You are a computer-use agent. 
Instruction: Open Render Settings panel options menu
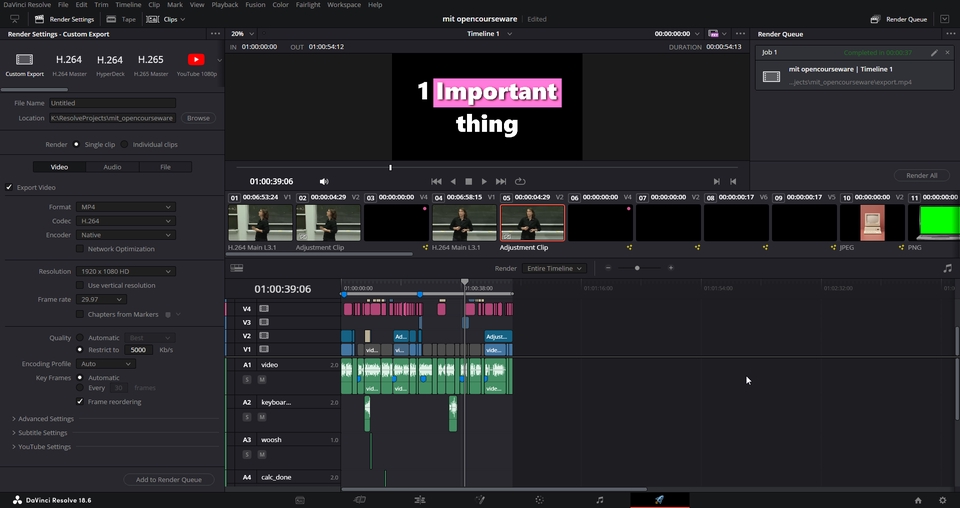(215, 34)
